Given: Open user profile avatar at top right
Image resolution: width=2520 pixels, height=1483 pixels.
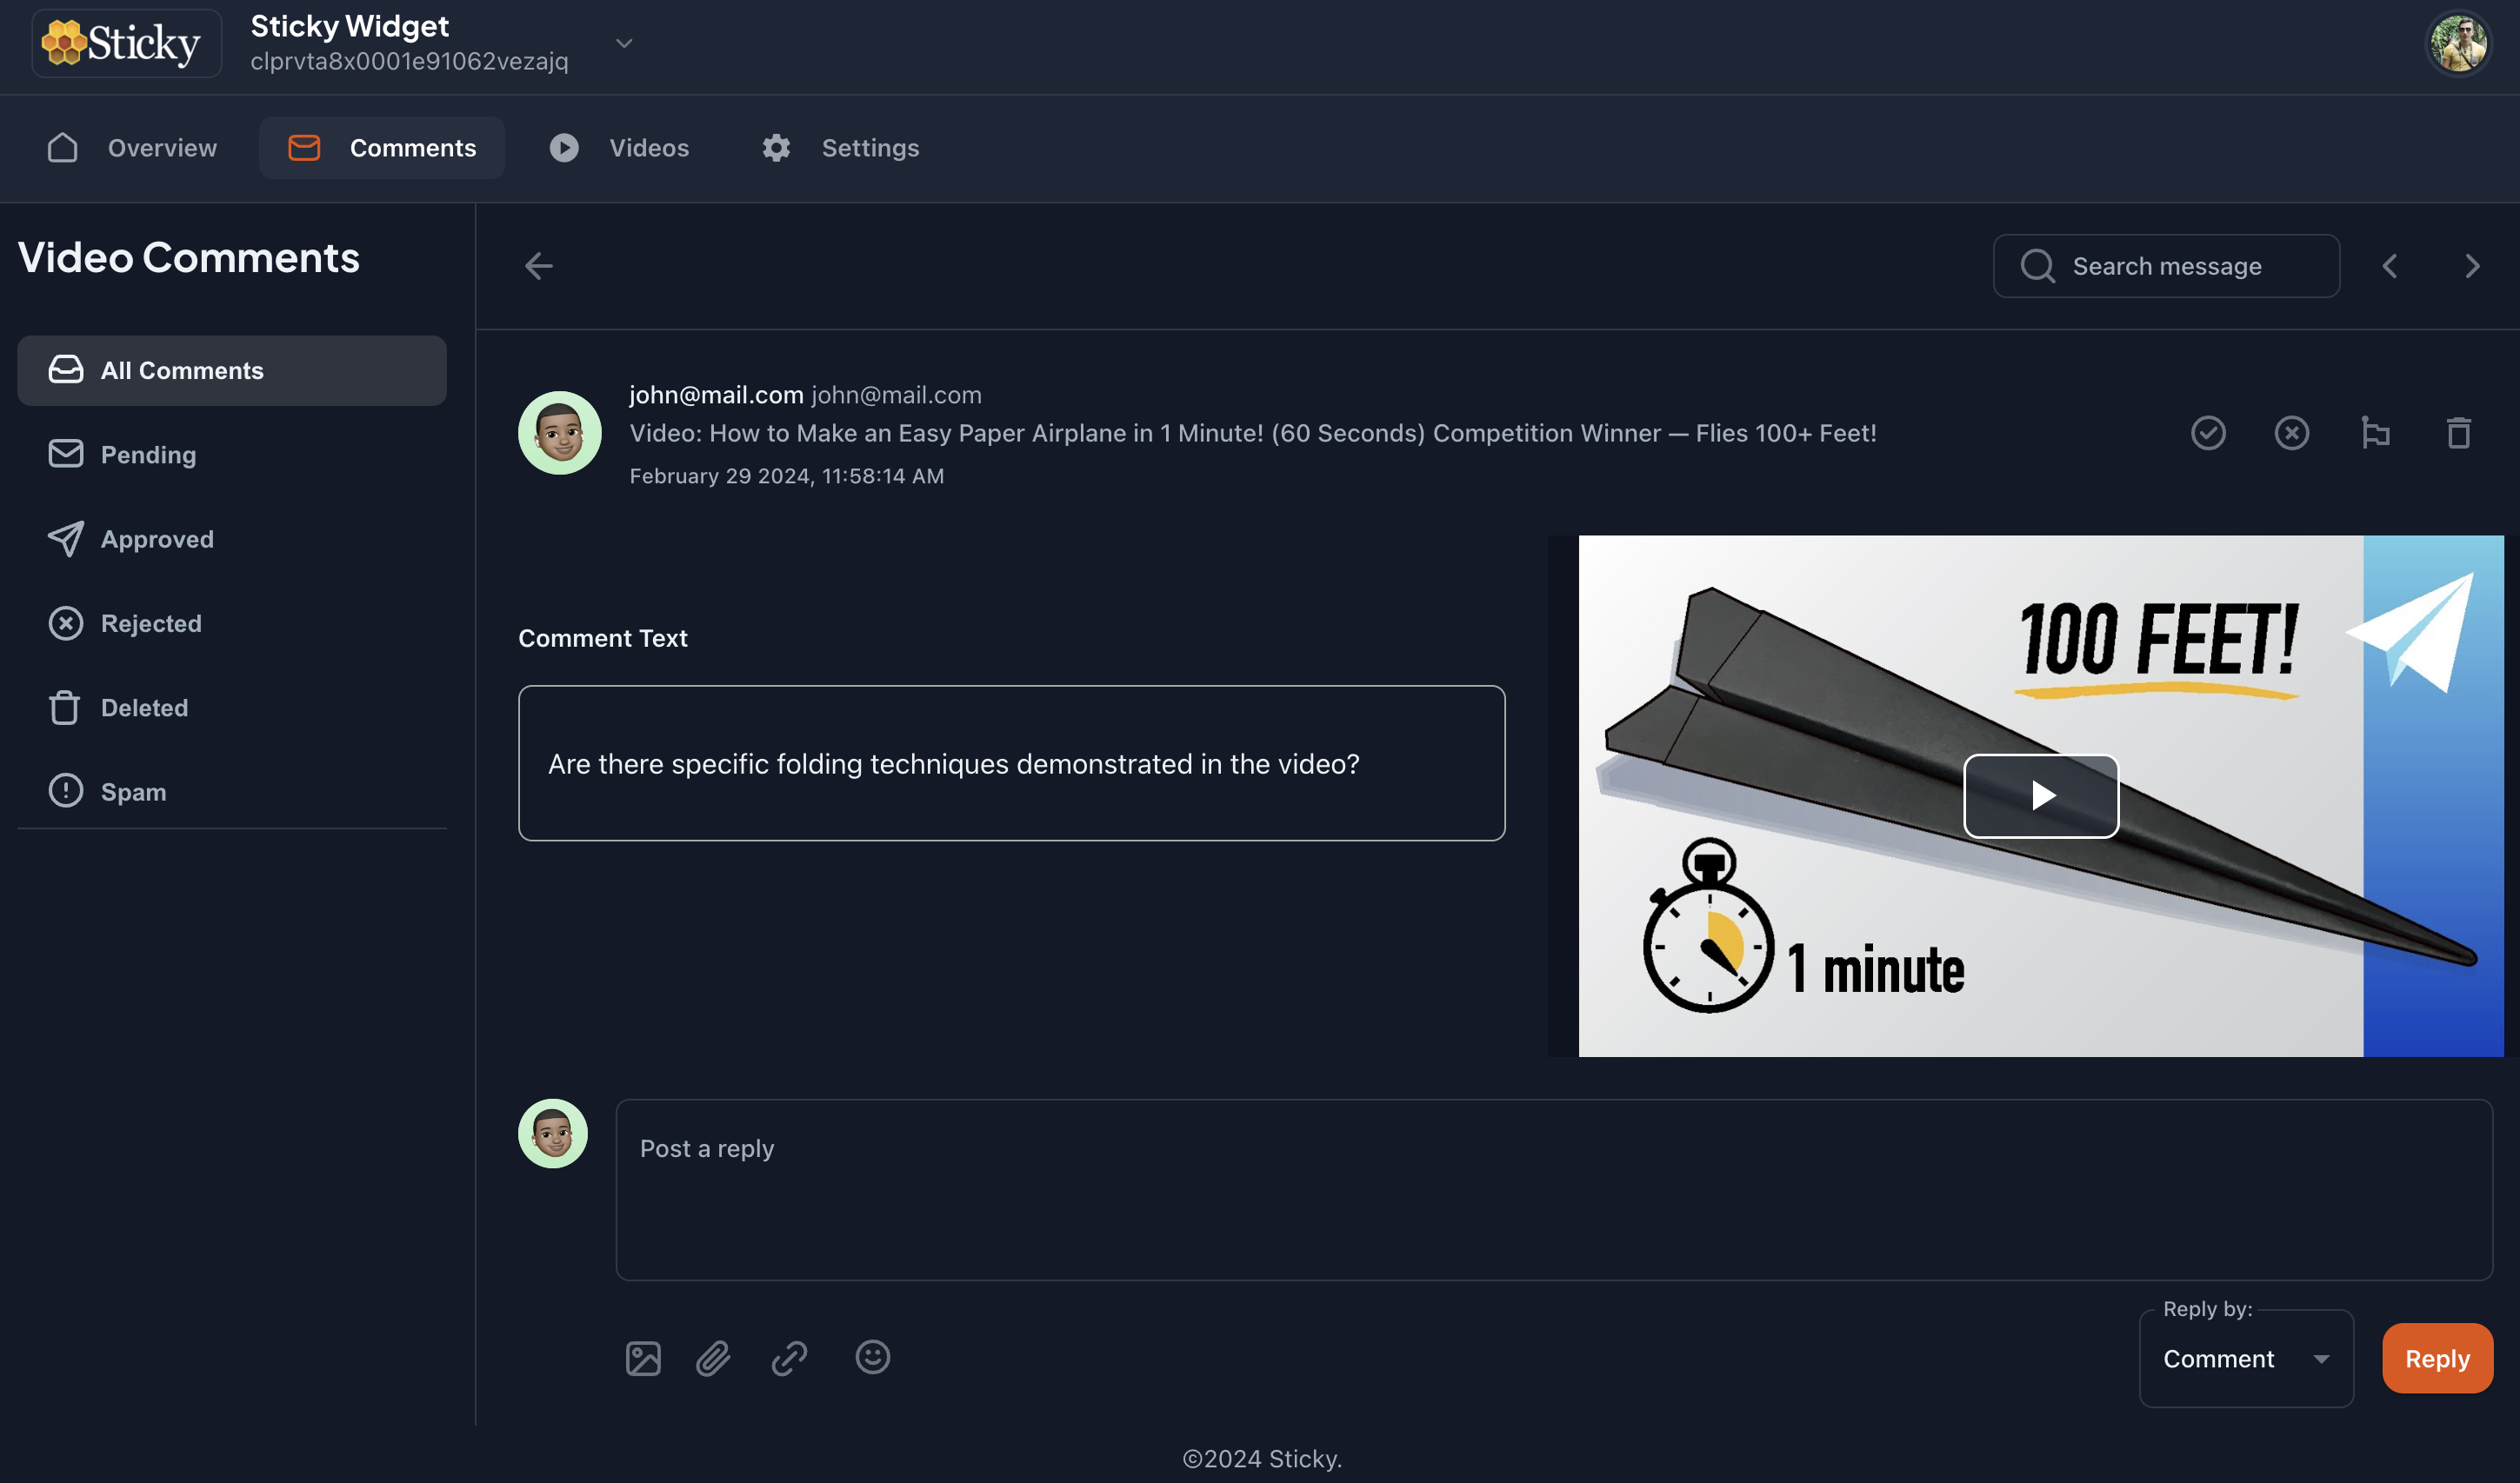Looking at the screenshot, I should (2458, 43).
